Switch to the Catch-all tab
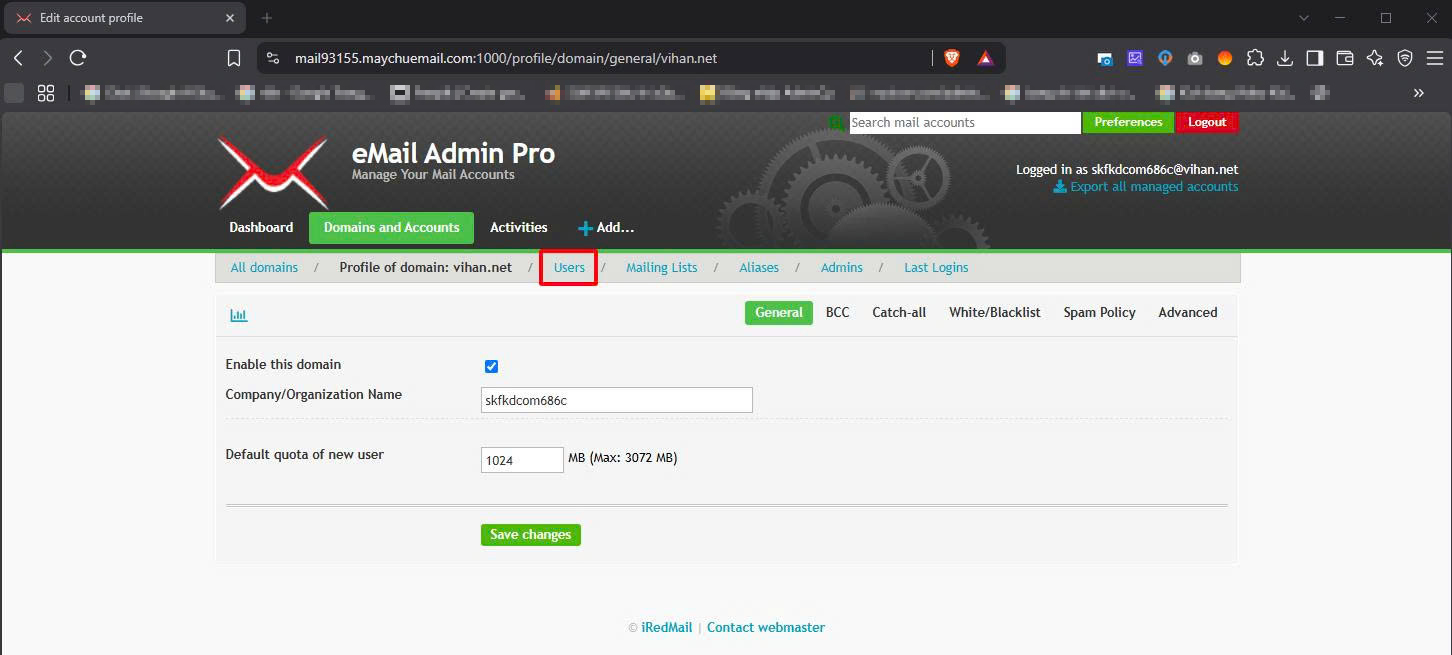Image resolution: width=1452 pixels, height=655 pixels. pyautogui.click(x=899, y=313)
